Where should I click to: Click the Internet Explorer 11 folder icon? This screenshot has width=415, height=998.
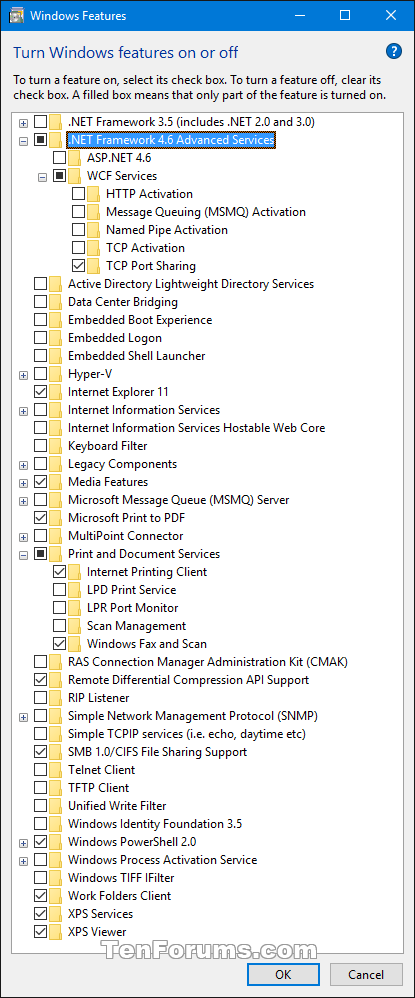coord(56,391)
